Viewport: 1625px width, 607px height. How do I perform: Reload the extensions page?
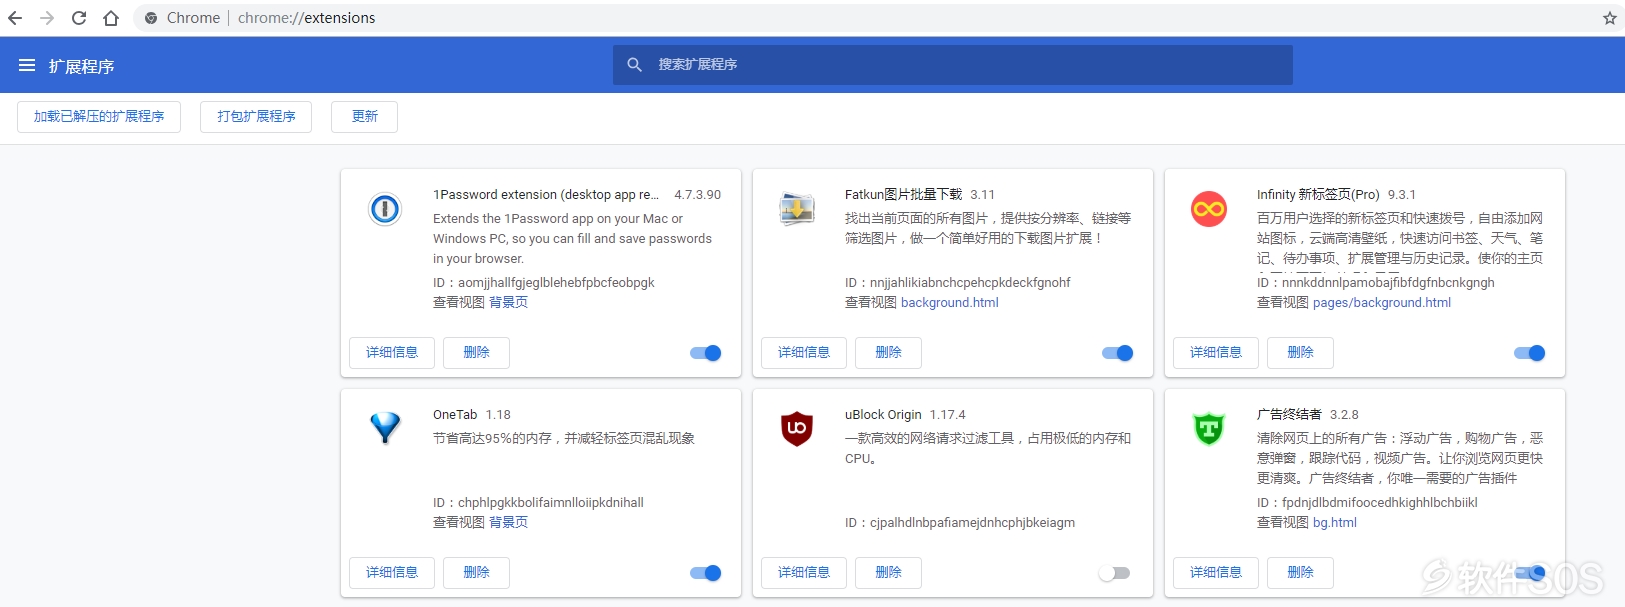(x=79, y=18)
